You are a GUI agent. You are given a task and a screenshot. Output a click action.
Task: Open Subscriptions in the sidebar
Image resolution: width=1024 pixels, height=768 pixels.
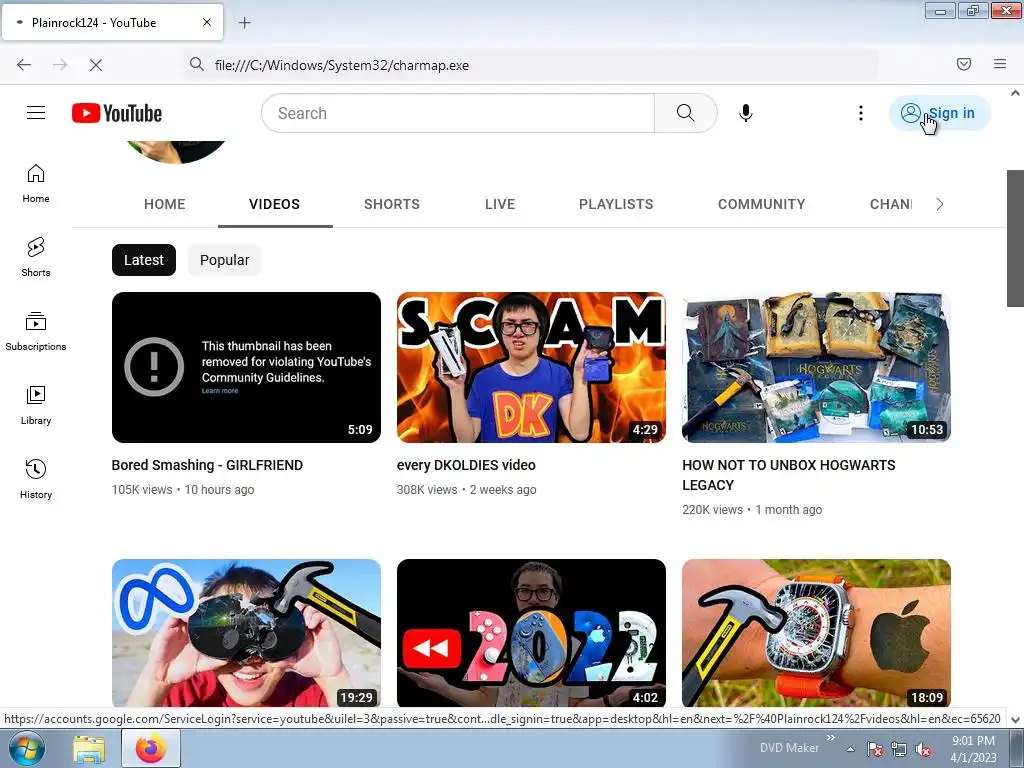pyautogui.click(x=36, y=331)
